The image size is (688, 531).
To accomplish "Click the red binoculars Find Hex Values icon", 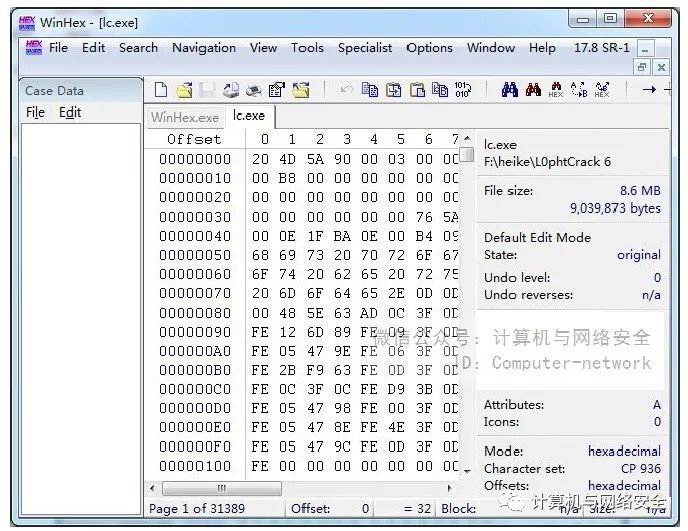I will tap(533, 90).
